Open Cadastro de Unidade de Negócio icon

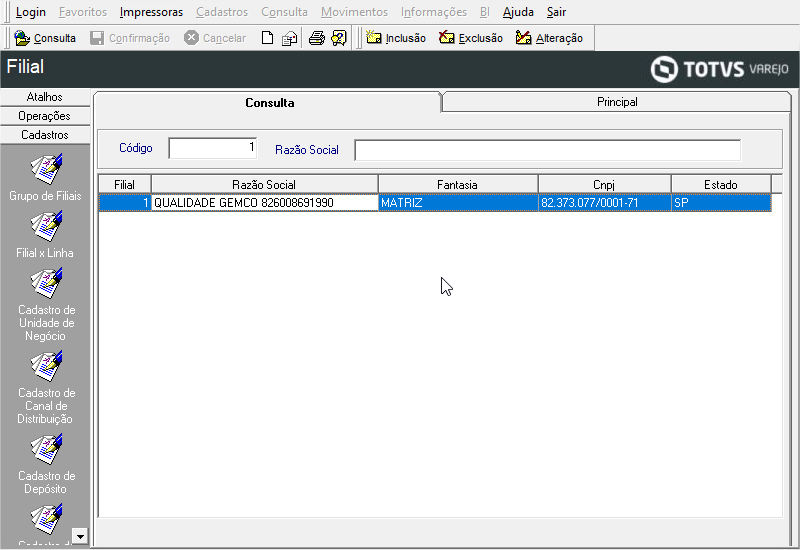(x=45, y=284)
